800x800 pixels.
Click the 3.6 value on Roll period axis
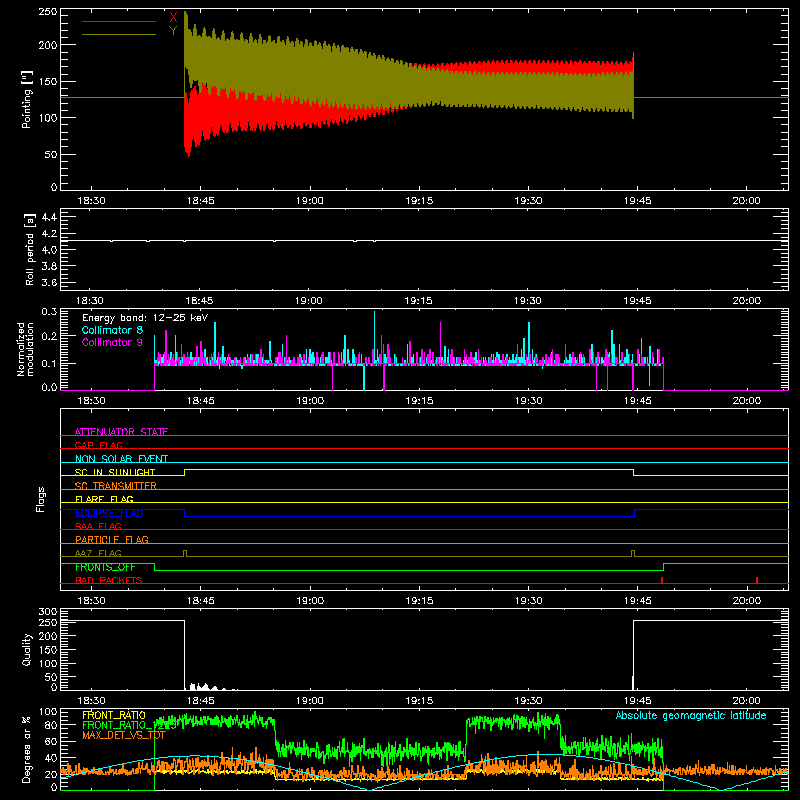49,282
